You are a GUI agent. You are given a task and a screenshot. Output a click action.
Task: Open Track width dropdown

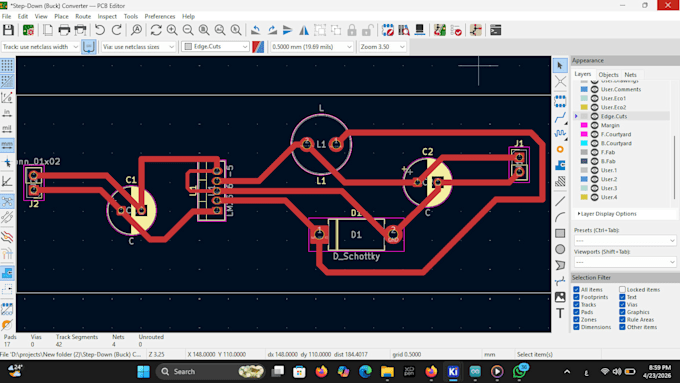click(x=40, y=46)
